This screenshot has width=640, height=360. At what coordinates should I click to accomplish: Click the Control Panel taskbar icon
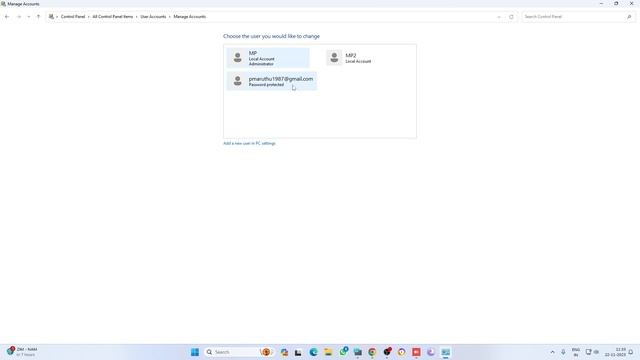[446, 352]
